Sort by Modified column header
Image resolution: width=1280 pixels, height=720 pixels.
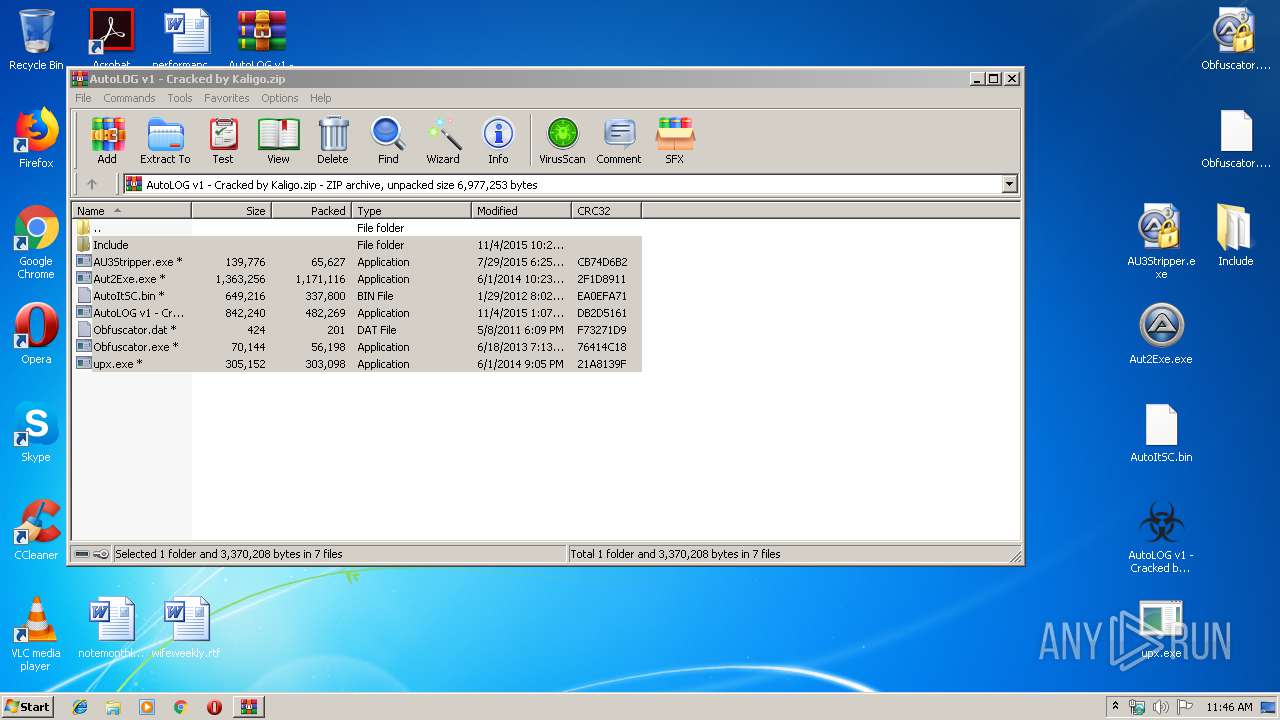point(521,211)
